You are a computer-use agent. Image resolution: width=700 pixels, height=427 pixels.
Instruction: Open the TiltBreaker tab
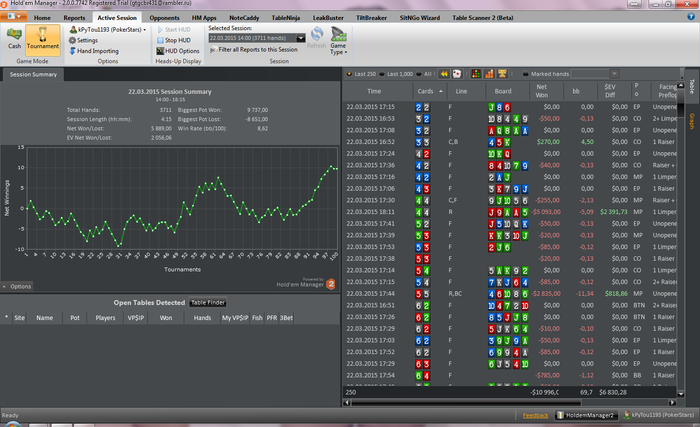pos(371,18)
